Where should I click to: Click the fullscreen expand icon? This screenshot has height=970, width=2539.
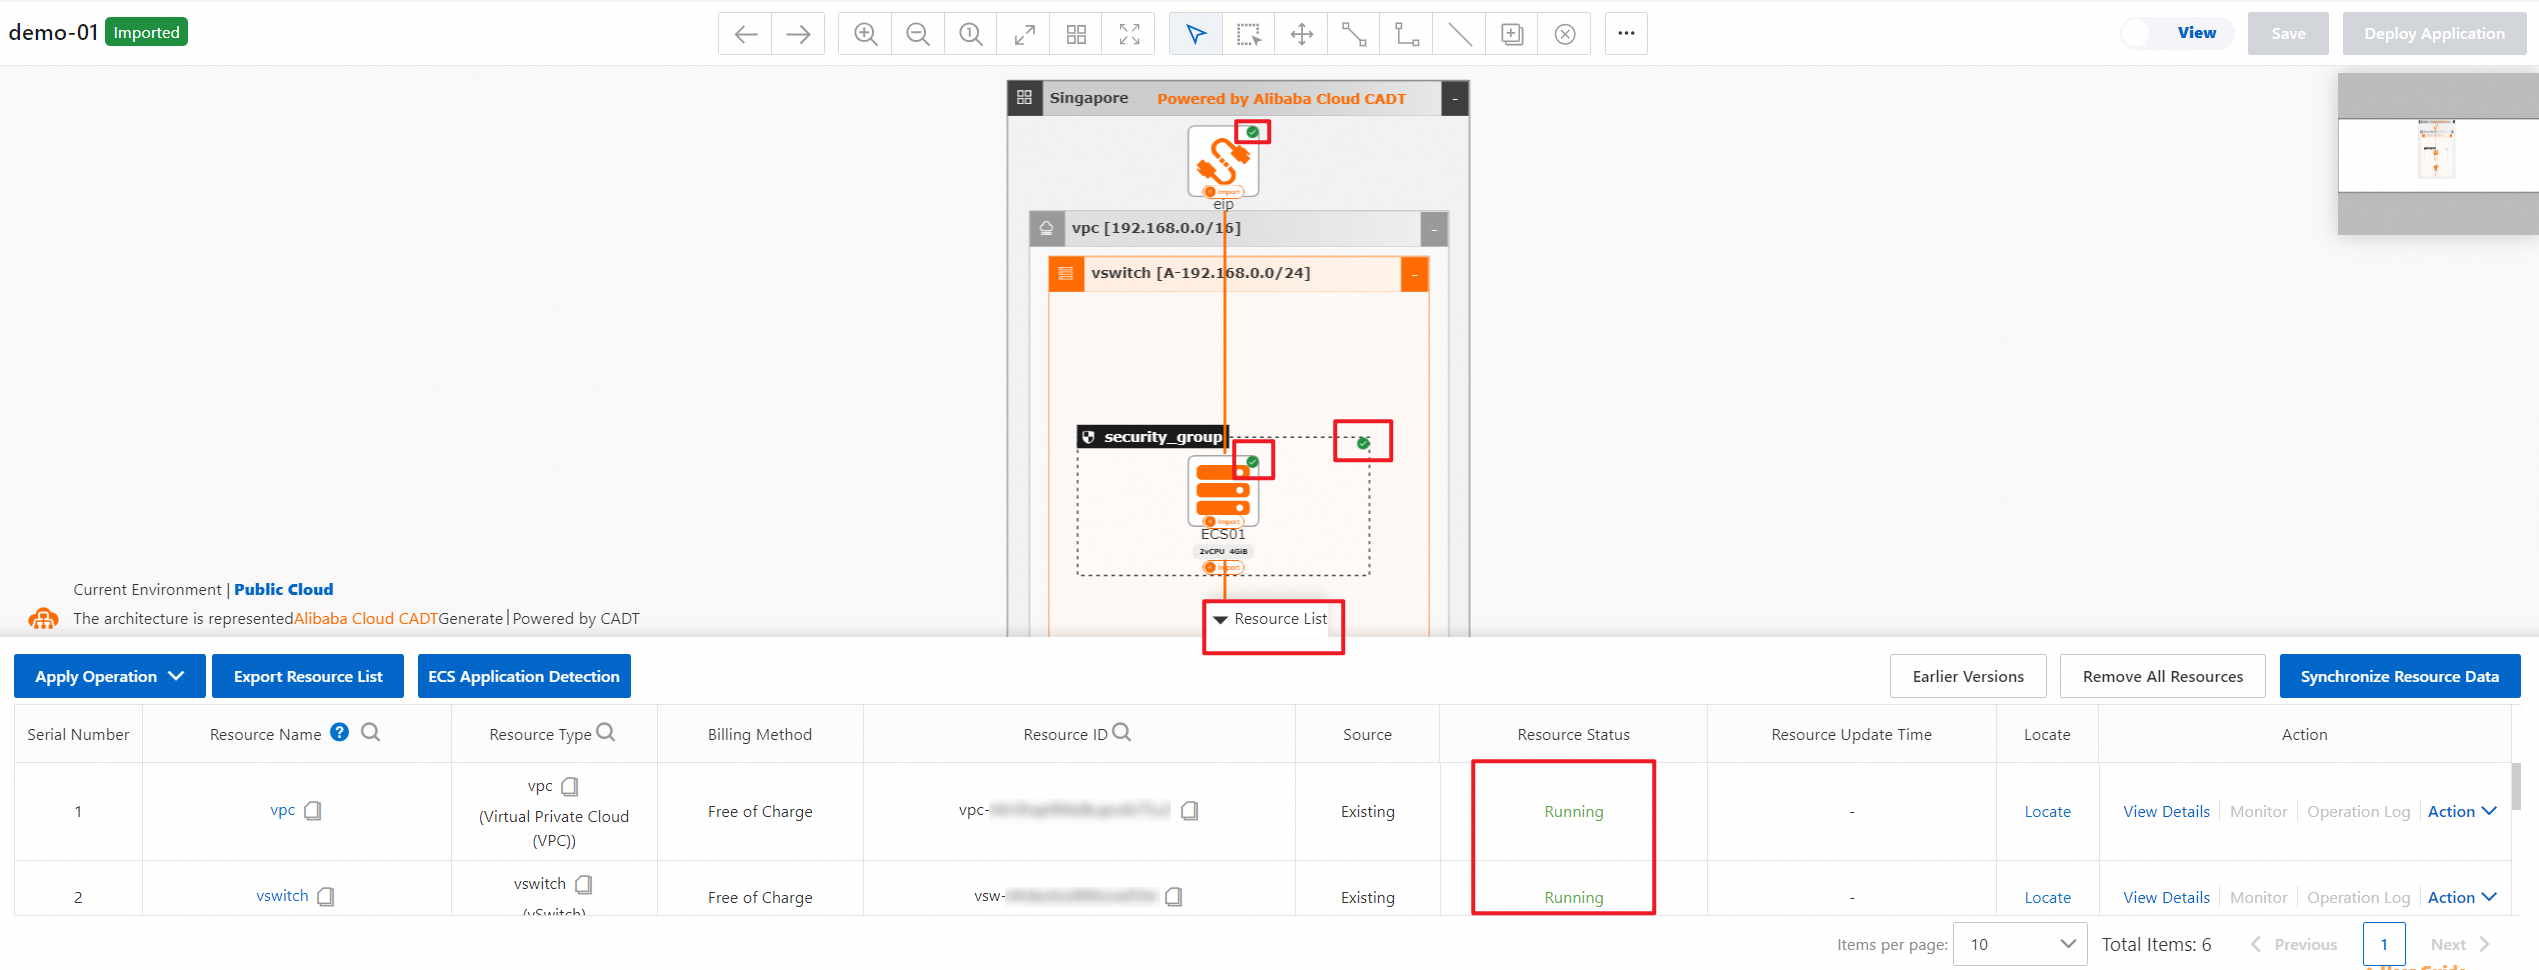pyautogui.click(x=1129, y=34)
